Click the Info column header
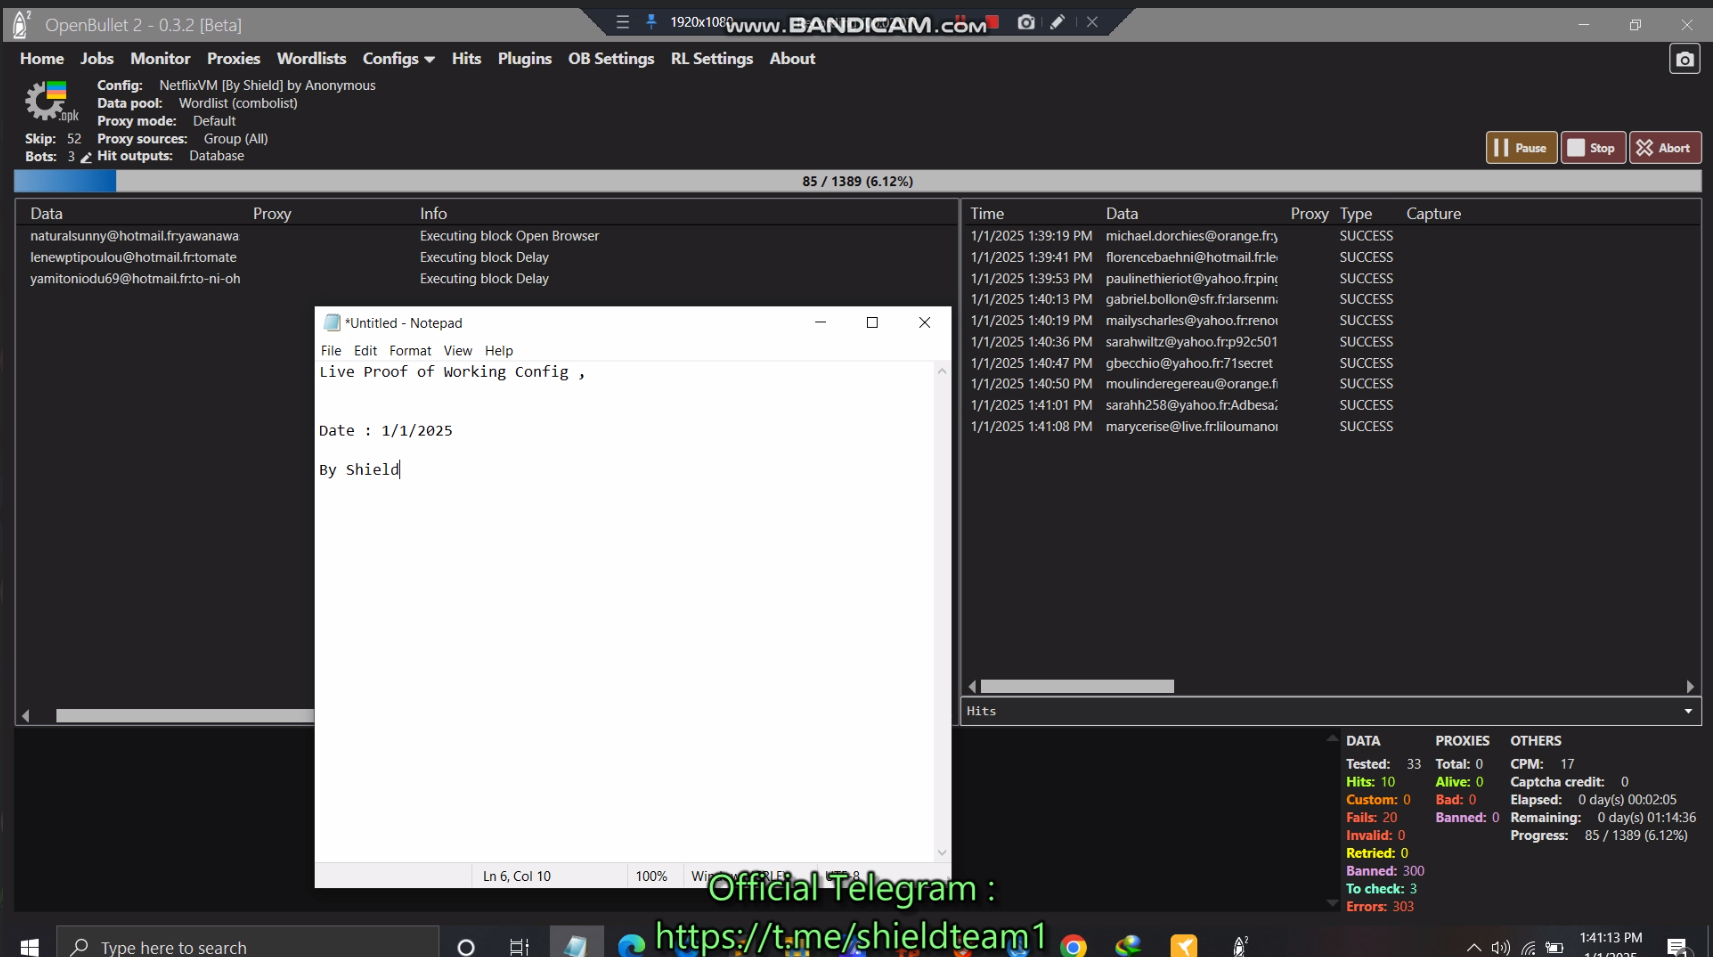 click(x=433, y=214)
